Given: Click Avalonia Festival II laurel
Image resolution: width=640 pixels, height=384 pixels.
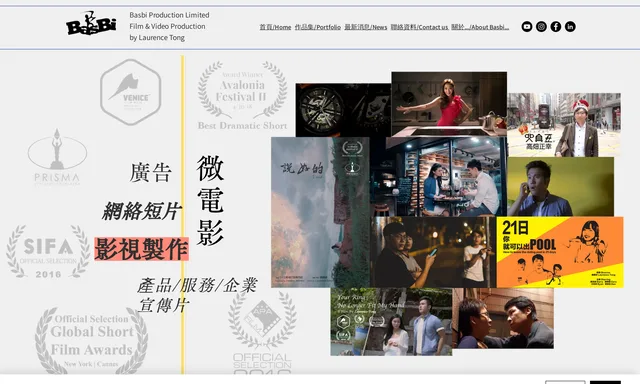Looking at the screenshot, I should (242, 96).
